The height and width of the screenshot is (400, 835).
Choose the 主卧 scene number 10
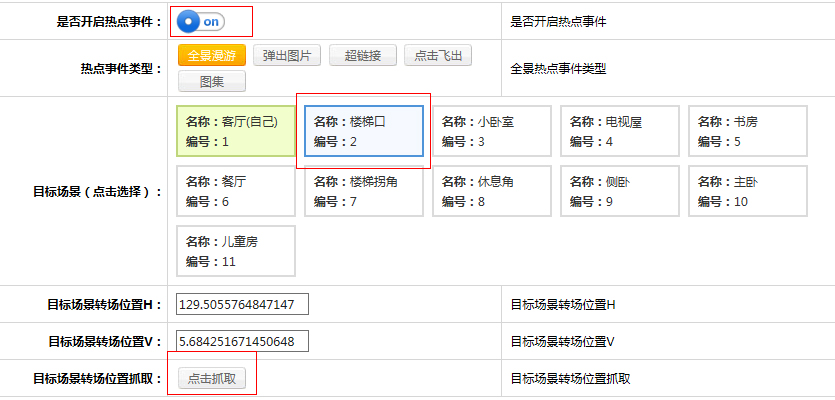[748, 191]
